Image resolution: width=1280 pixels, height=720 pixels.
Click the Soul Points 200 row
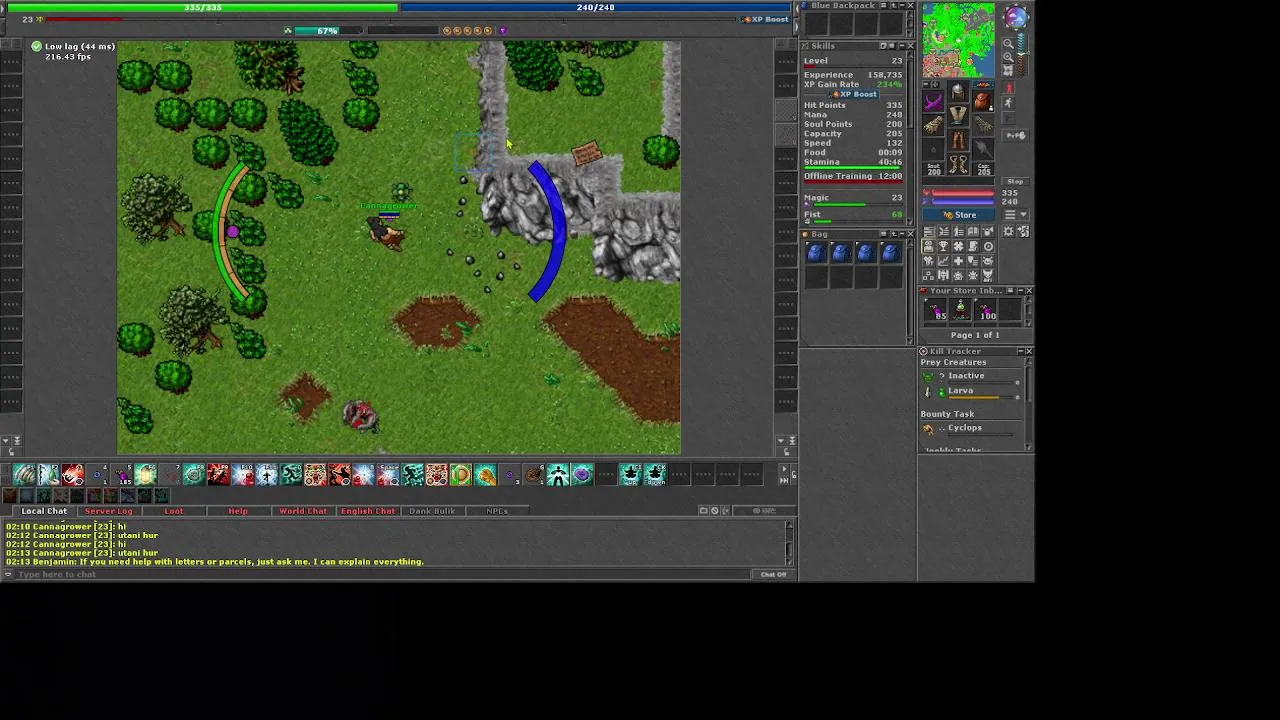[x=853, y=124]
